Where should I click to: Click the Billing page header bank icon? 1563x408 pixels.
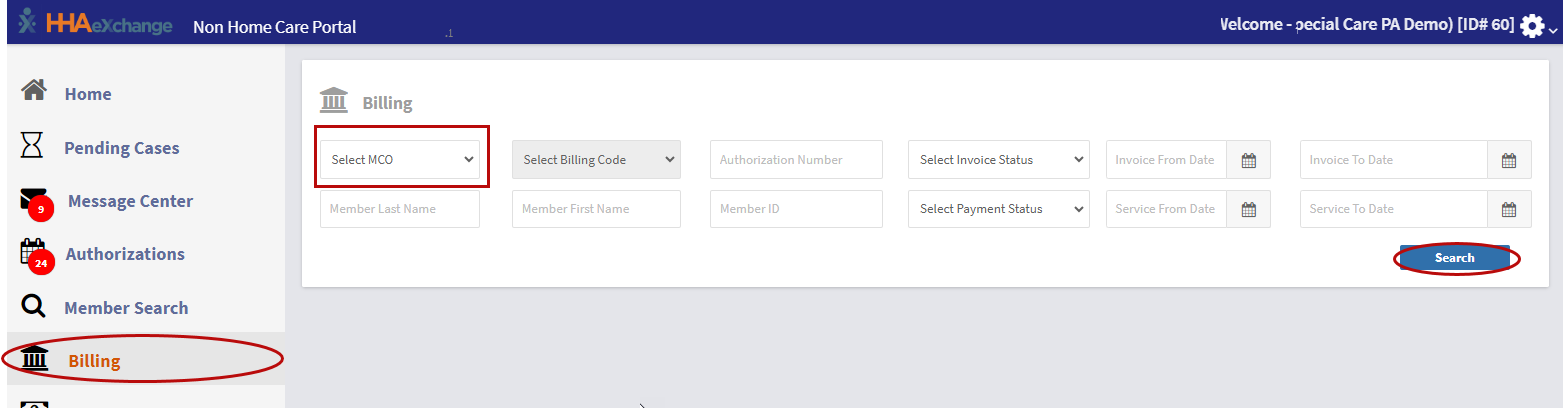pos(334,101)
